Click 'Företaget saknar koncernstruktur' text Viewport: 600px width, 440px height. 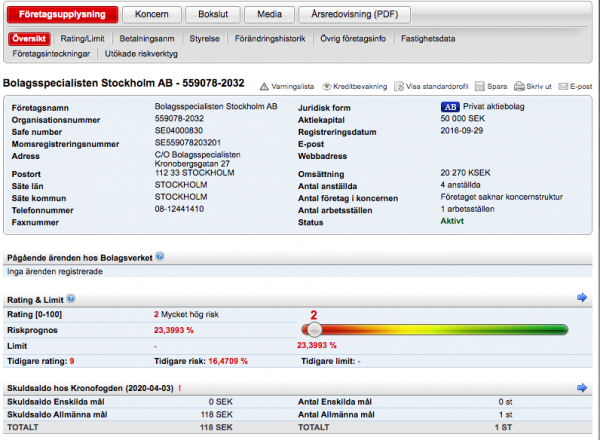502,197
